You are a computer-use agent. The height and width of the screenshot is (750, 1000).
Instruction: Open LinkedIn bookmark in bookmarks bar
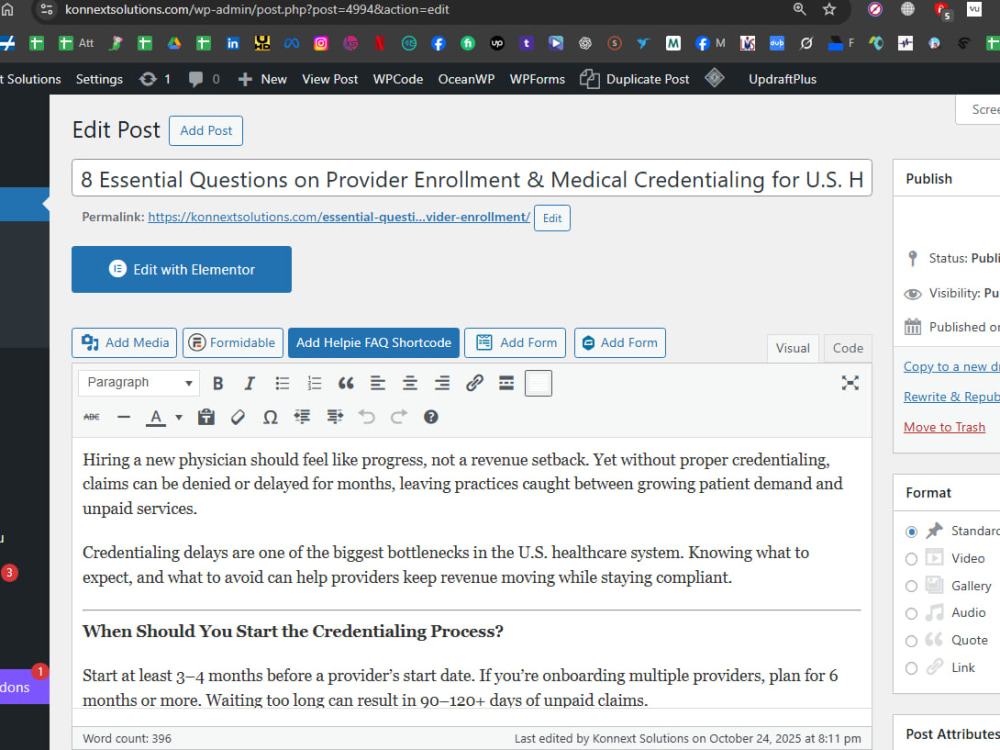[x=233, y=43]
